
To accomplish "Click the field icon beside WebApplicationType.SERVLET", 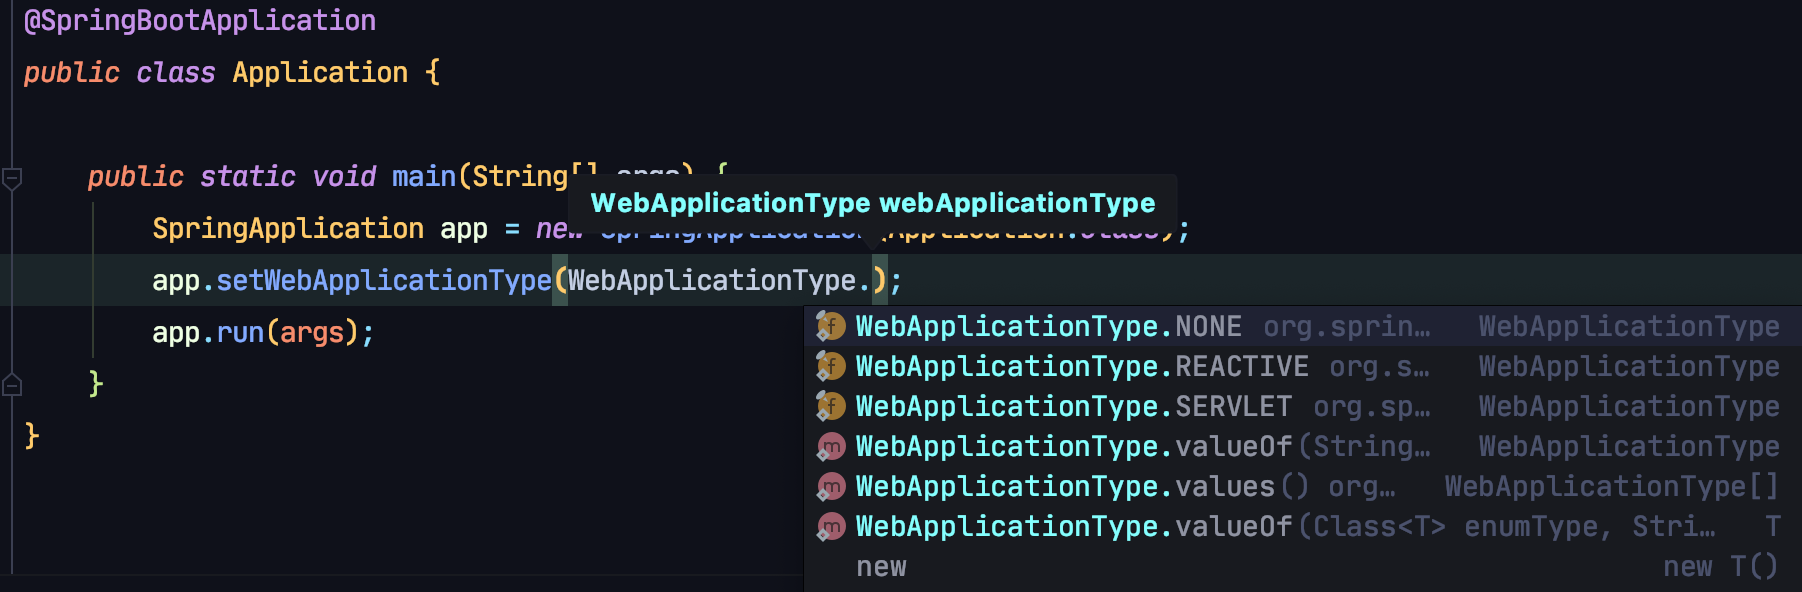I will click(831, 406).
